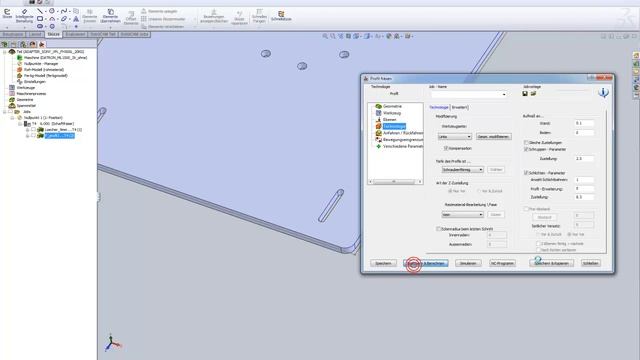The image size is (640, 360).
Task: Enable Eckenradius beim letzten Schnitt checkbox
Action: coord(439,229)
